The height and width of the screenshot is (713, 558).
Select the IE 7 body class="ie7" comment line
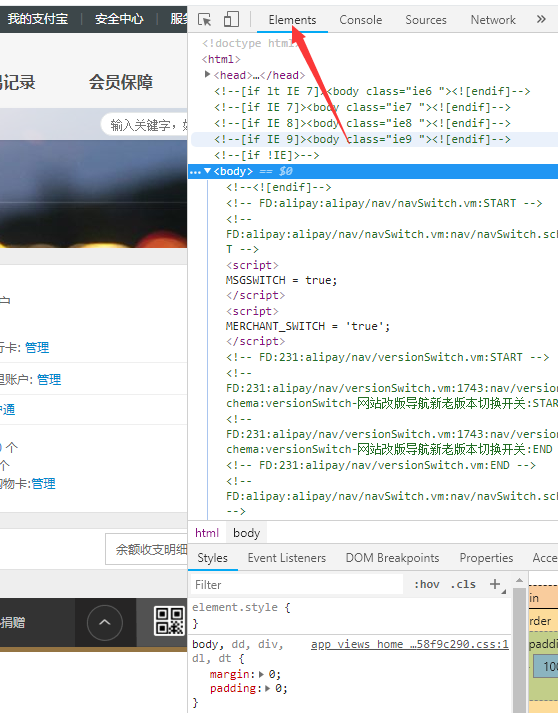tap(362, 107)
